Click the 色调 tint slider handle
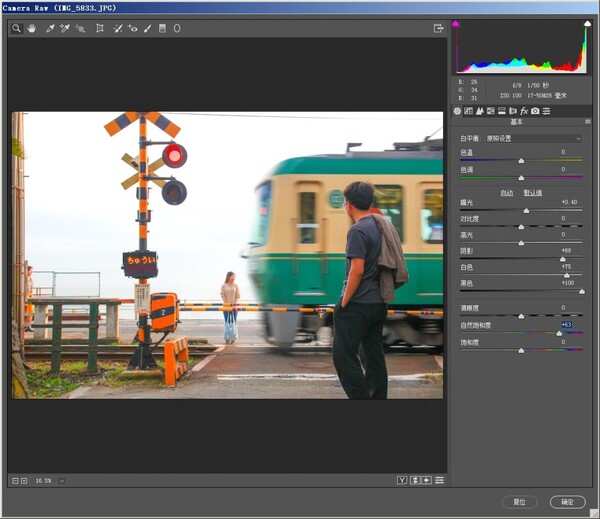This screenshot has height=519, width=600. pos(521,178)
